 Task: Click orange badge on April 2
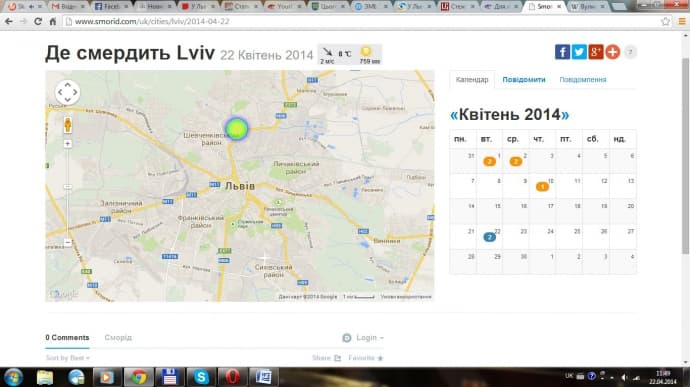point(516,162)
